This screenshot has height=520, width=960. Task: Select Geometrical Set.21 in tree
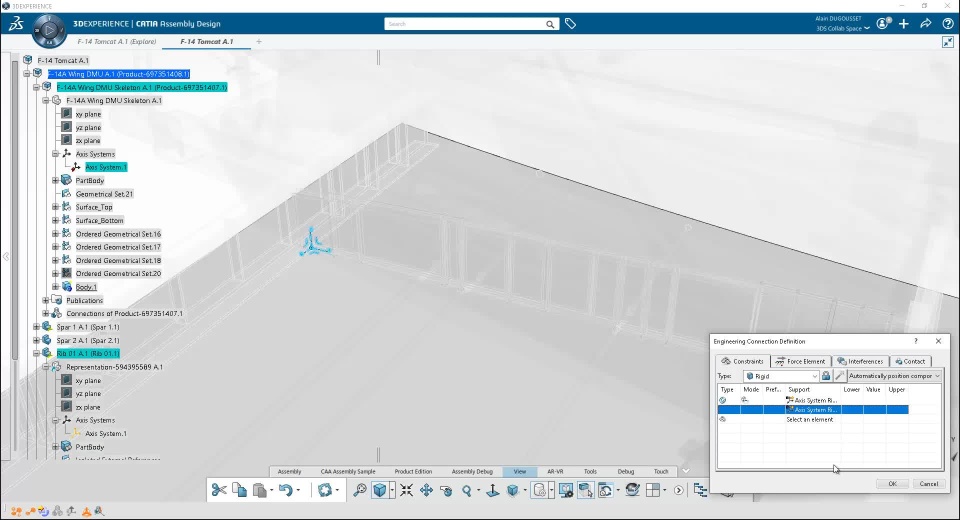pyautogui.click(x=104, y=194)
